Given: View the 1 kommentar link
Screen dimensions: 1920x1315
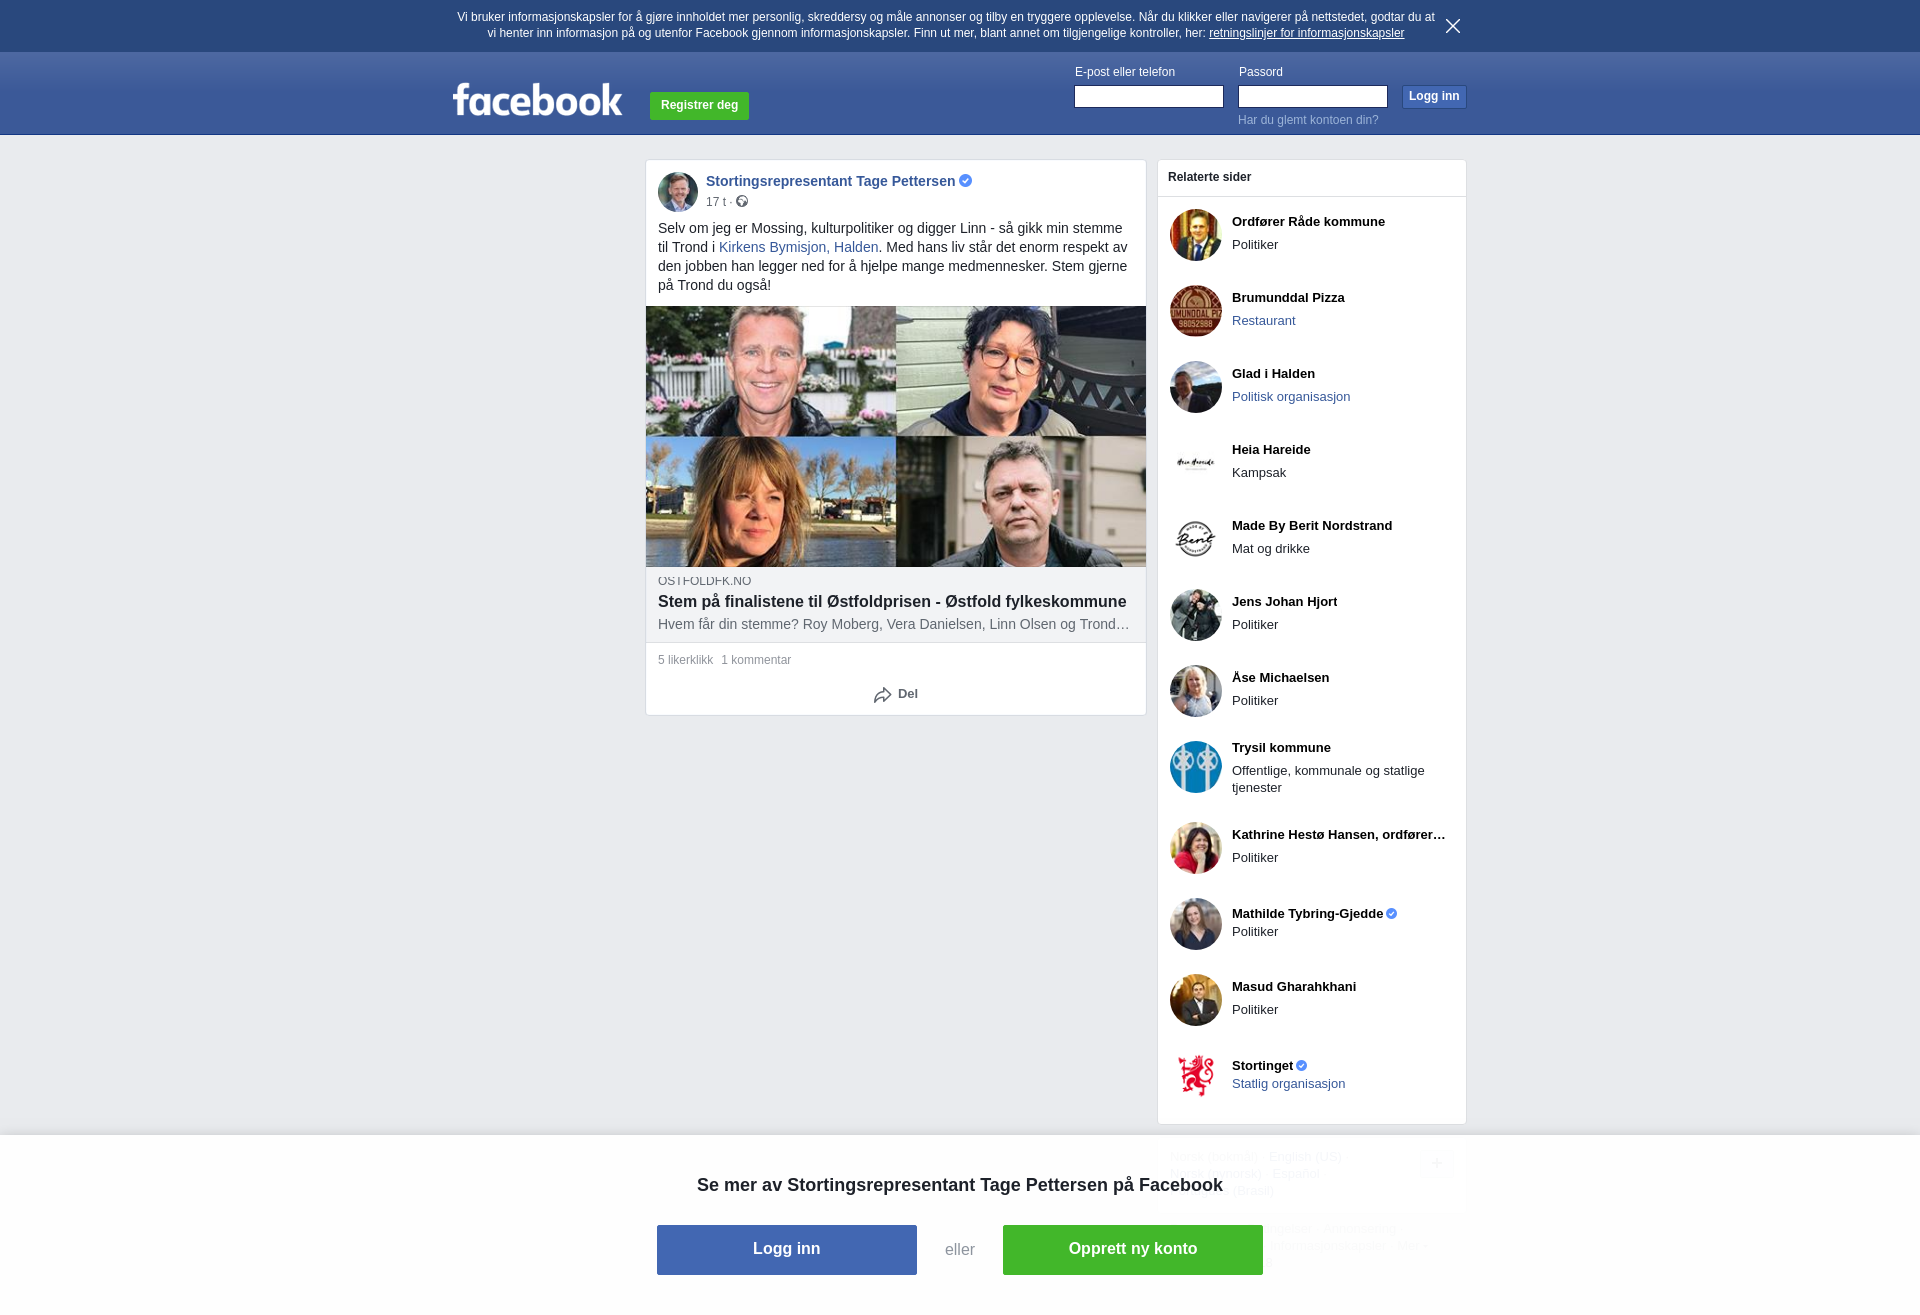Looking at the screenshot, I should 755,660.
